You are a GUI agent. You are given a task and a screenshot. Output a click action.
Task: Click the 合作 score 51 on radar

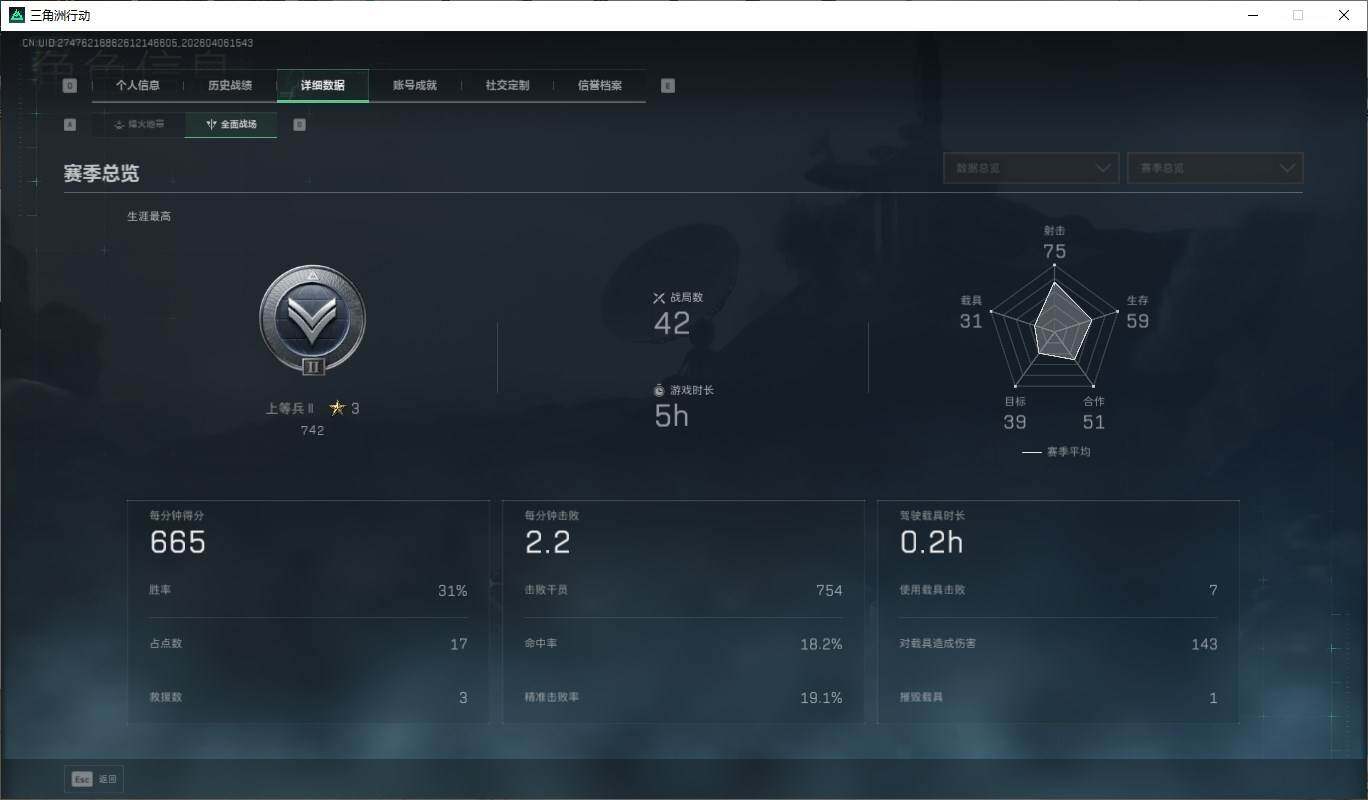pyautogui.click(x=1094, y=422)
